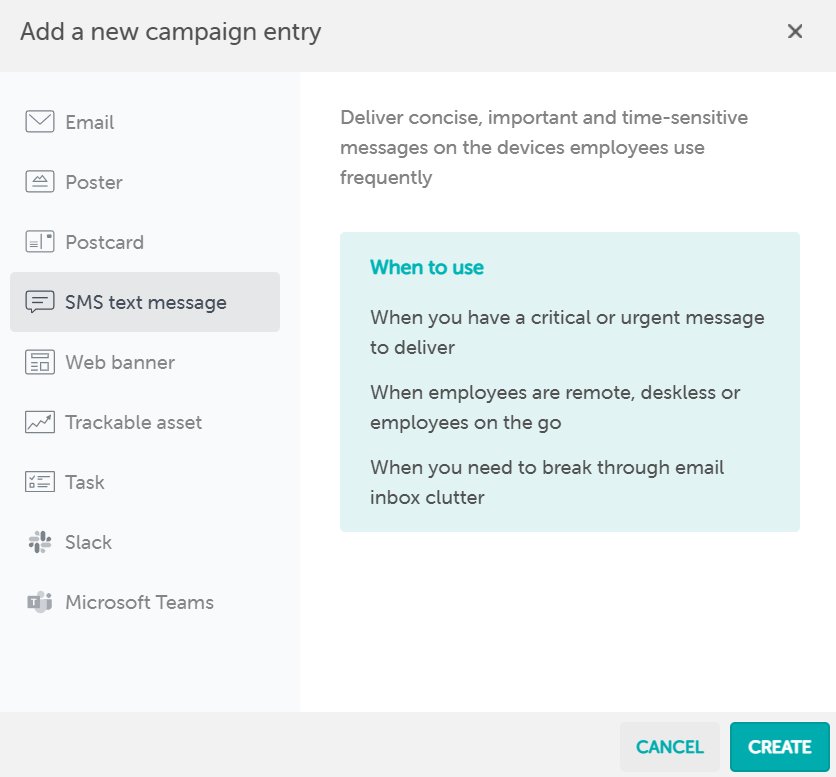Click the Slack logo icon
This screenshot has width=836, height=777.
pyautogui.click(x=40, y=542)
